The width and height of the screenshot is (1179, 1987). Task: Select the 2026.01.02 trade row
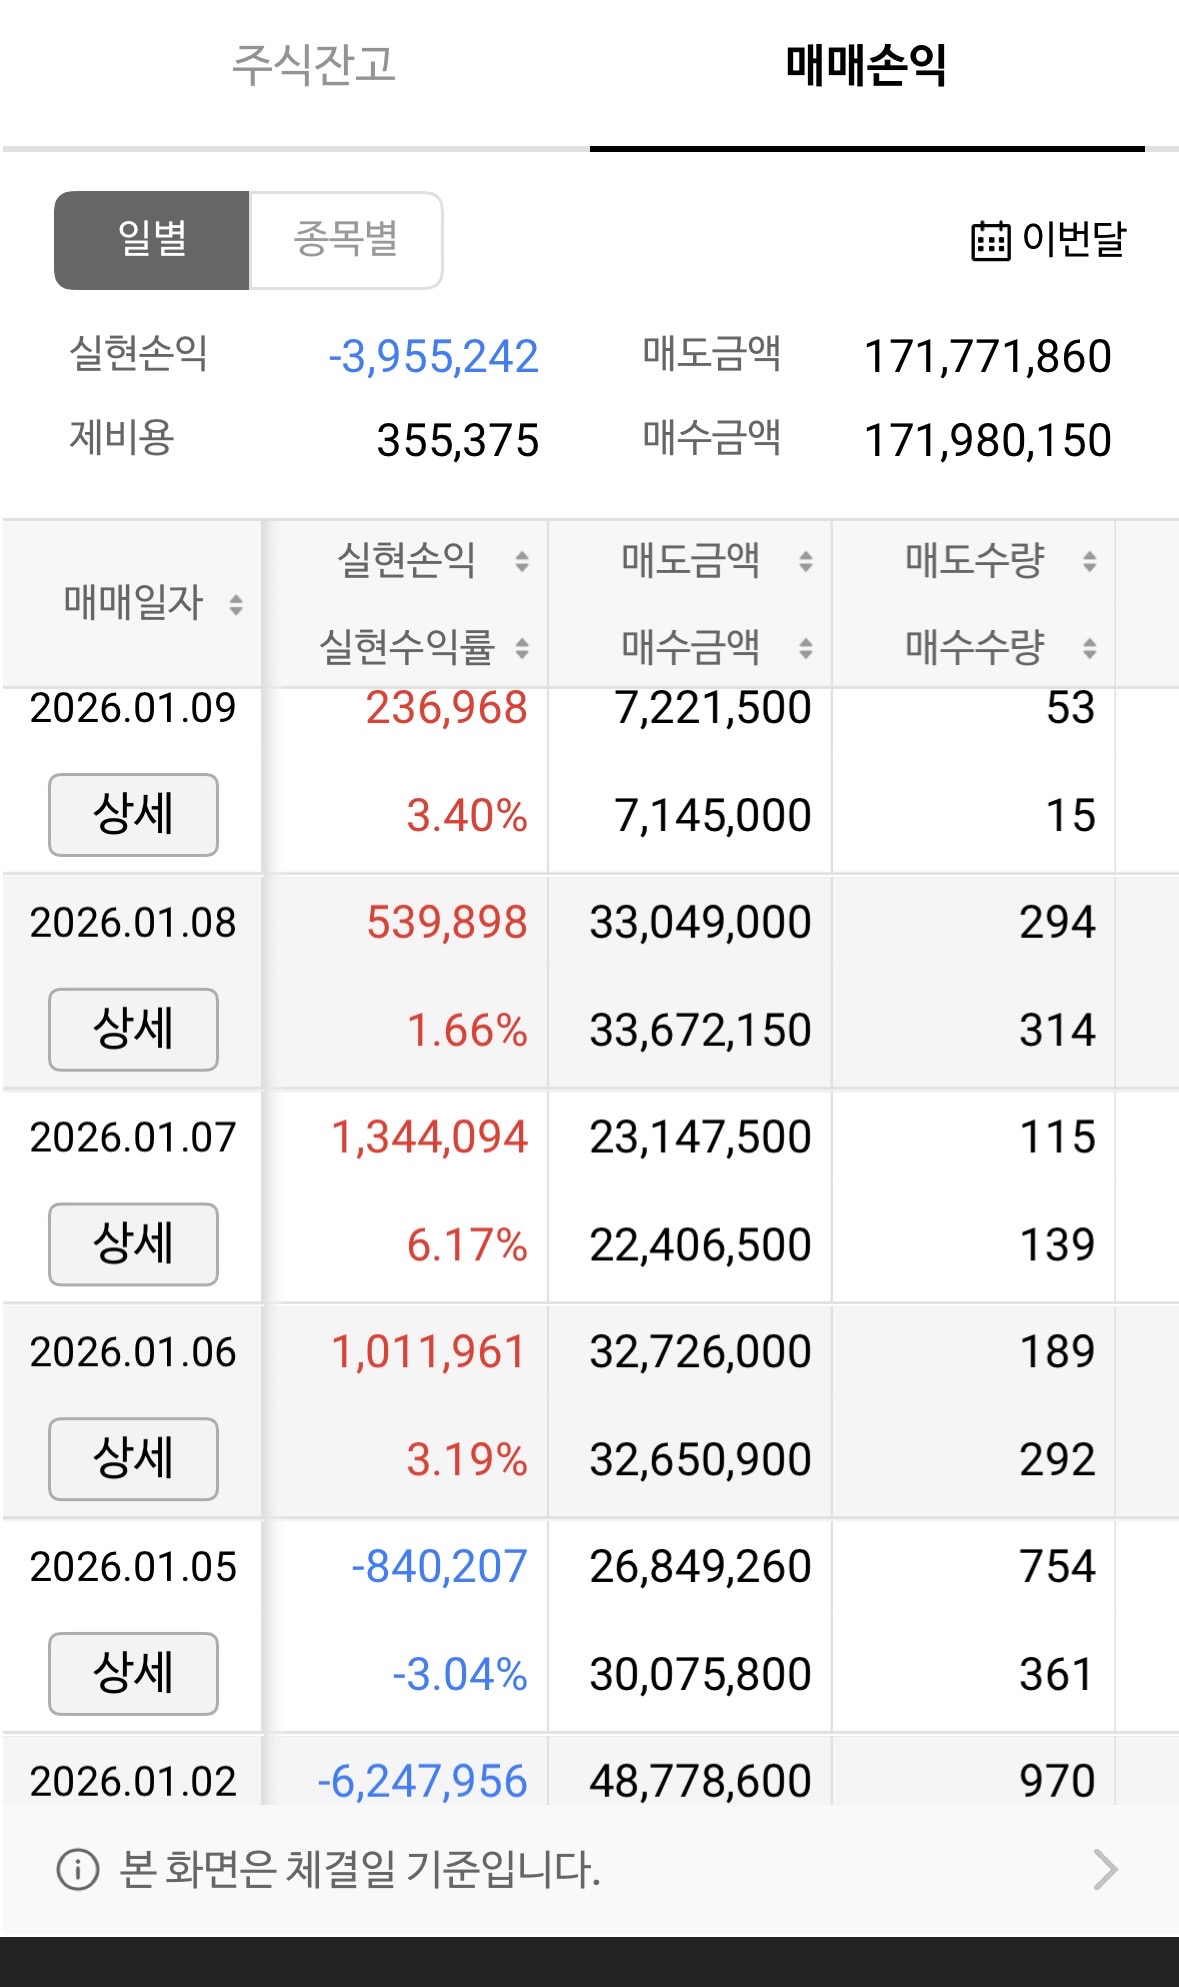click(x=590, y=1771)
